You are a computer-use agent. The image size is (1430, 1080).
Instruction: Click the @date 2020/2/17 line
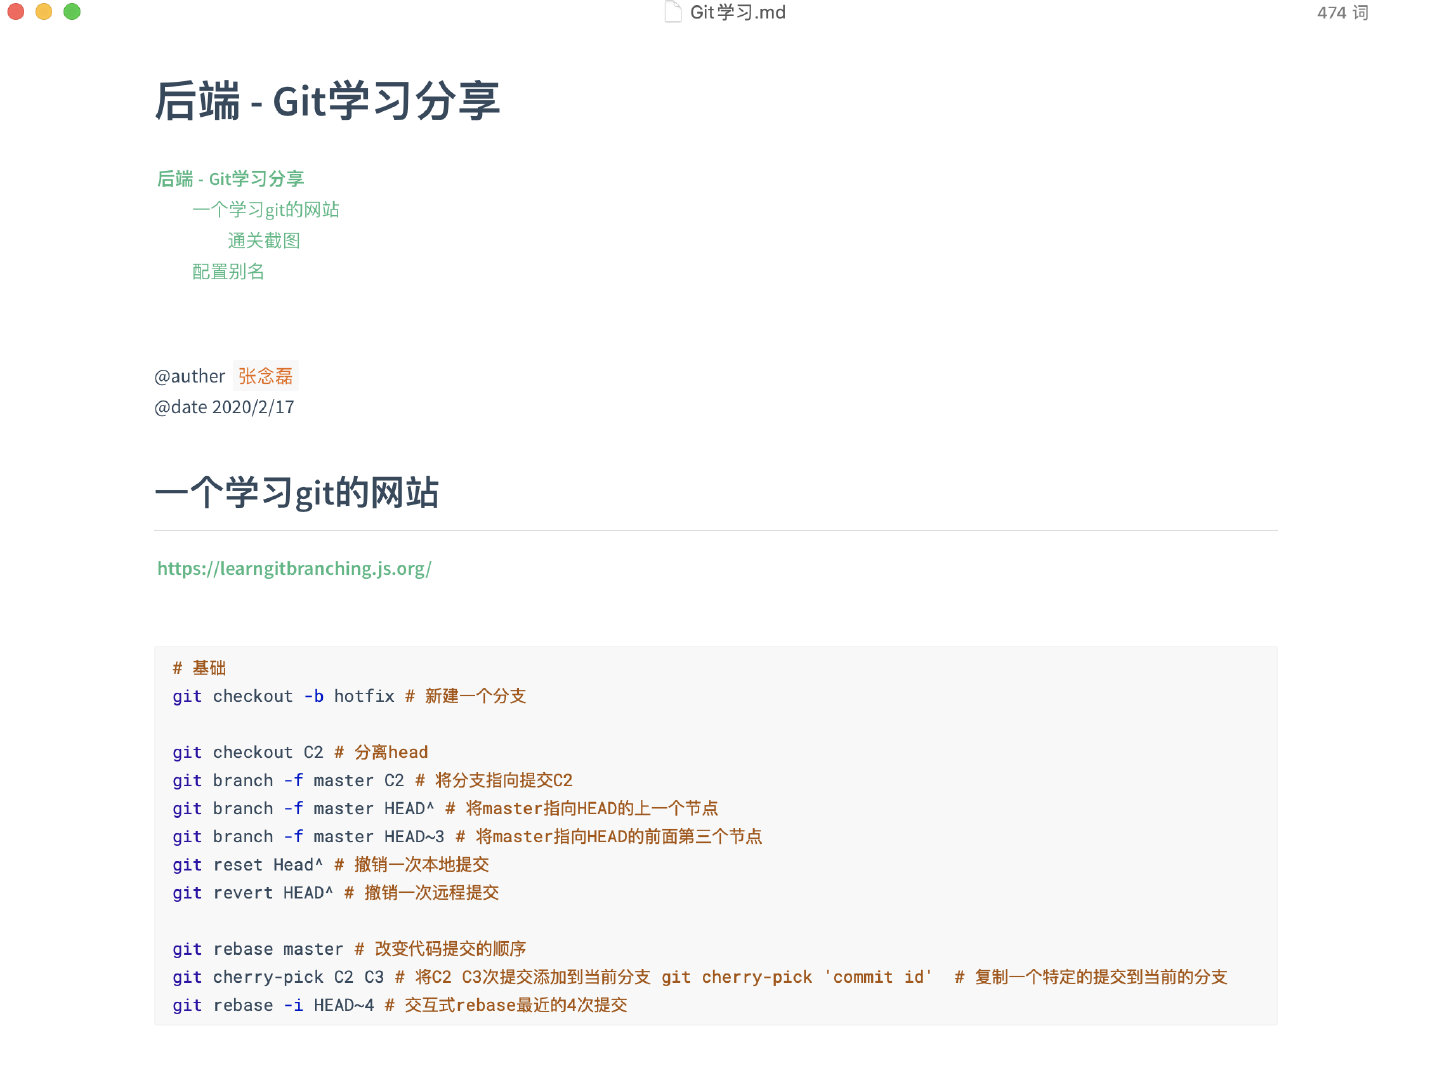[224, 407]
